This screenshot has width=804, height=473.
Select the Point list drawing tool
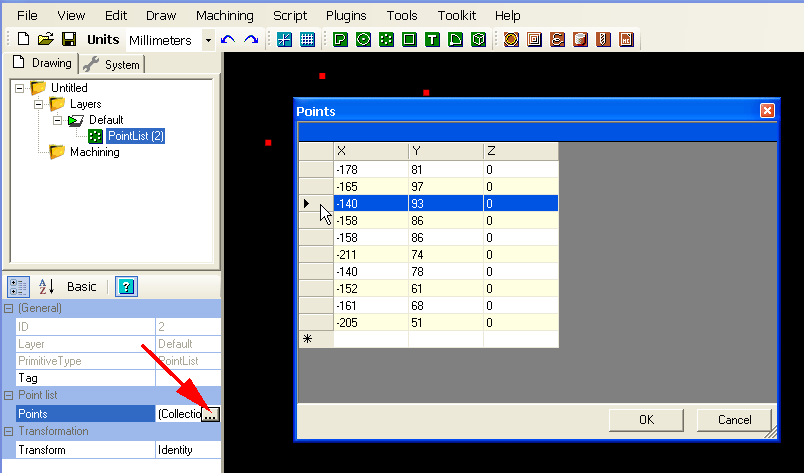pos(386,40)
